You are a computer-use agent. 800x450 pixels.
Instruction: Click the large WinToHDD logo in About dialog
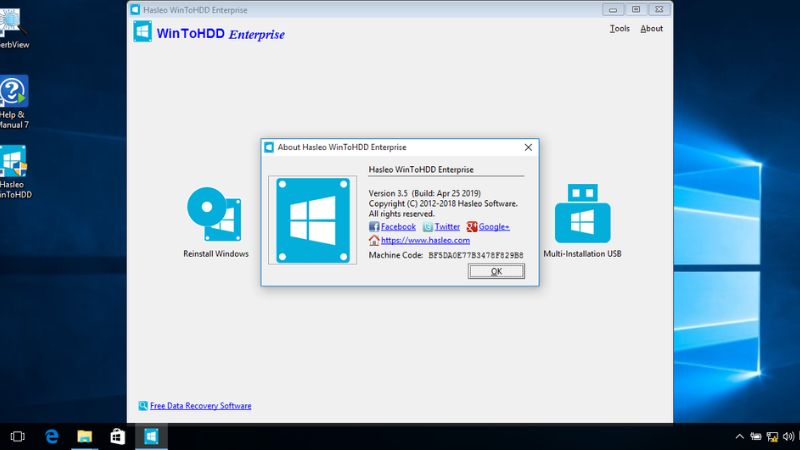coord(313,220)
